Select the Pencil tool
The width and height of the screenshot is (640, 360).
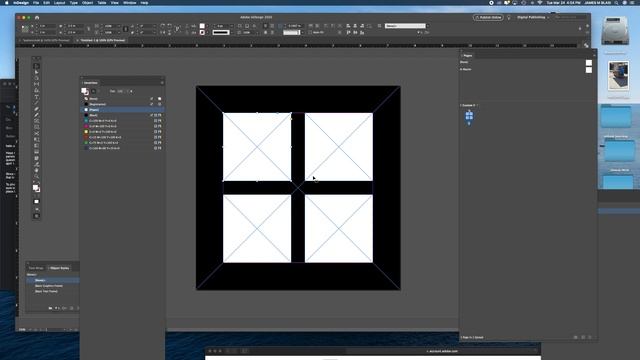36,115
